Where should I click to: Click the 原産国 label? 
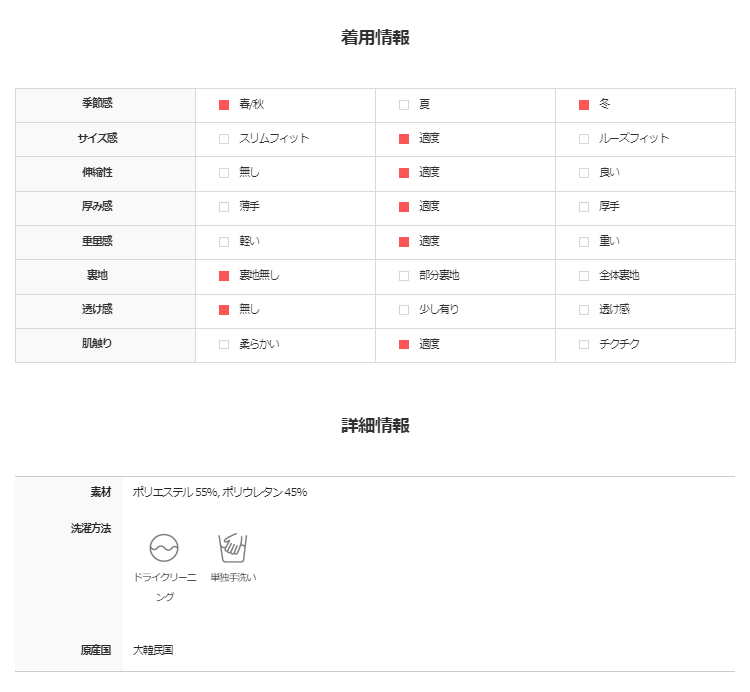(96, 650)
